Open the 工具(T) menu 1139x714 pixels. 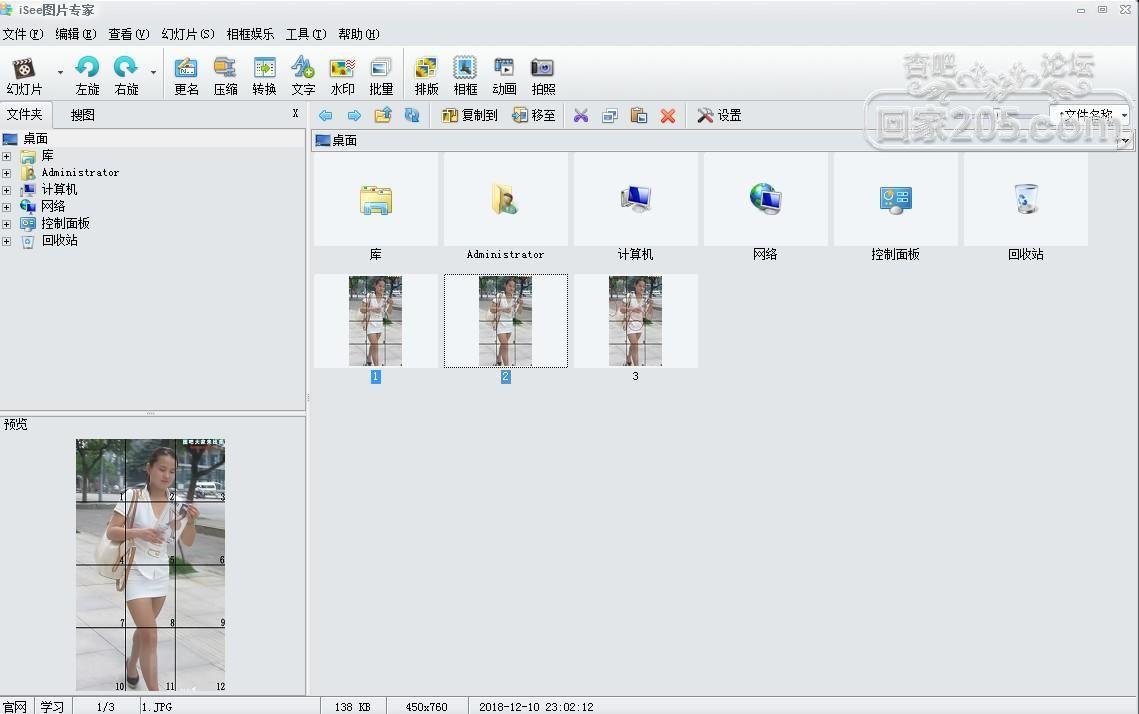[306, 34]
